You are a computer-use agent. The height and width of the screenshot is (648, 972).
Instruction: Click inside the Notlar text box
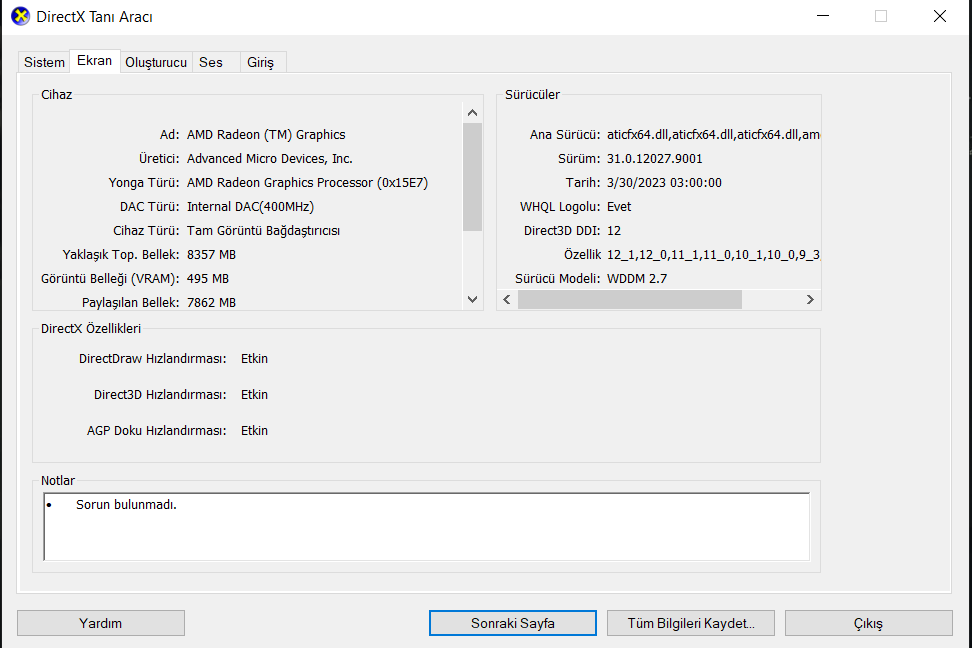tap(426, 526)
